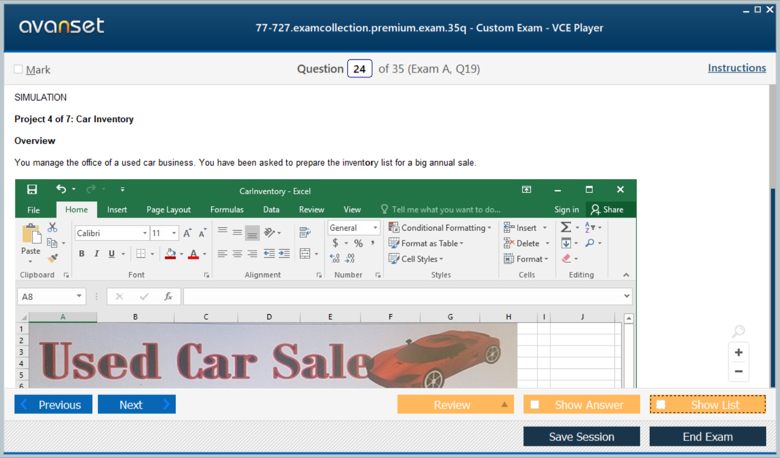Viewport: 780px width, 458px height.
Task: Open the Page Layout ribbon tab
Action: click(x=168, y=210)
